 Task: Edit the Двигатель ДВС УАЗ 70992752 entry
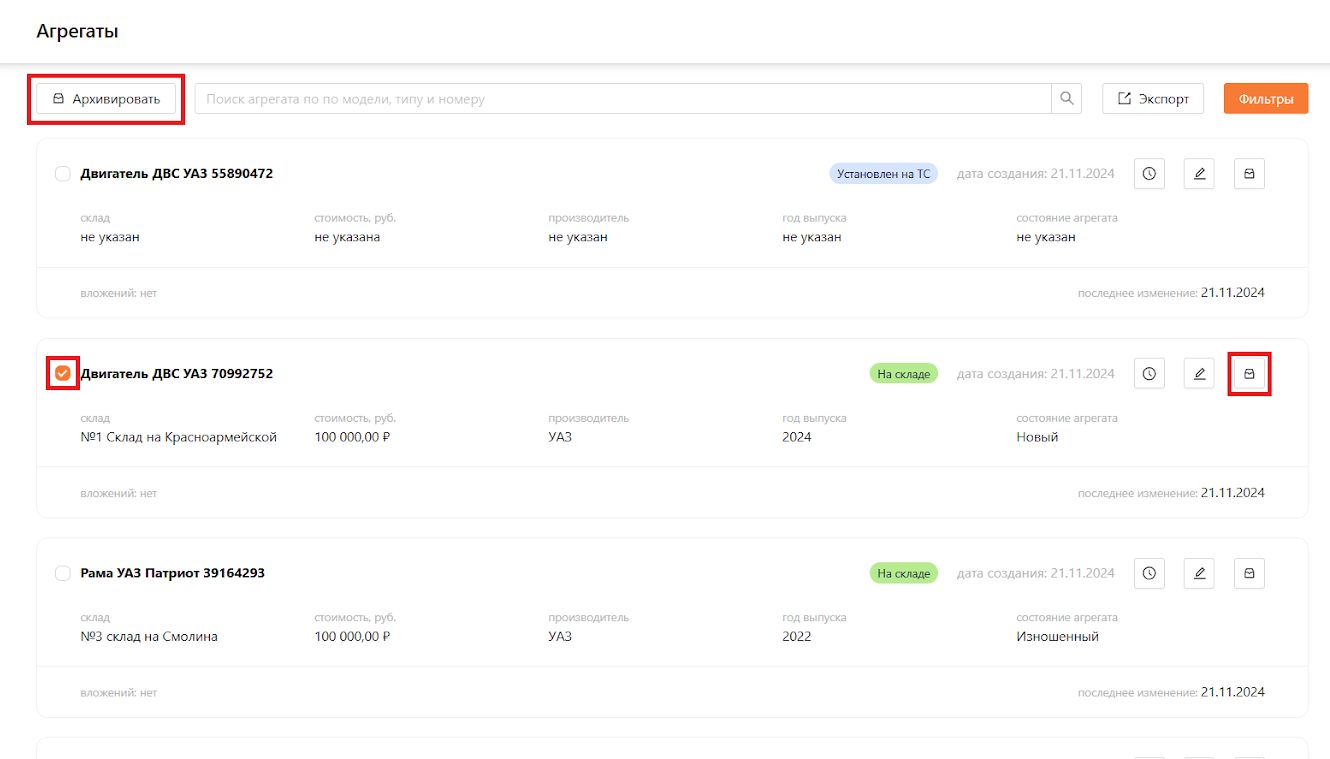click(x=1199, y=374)
